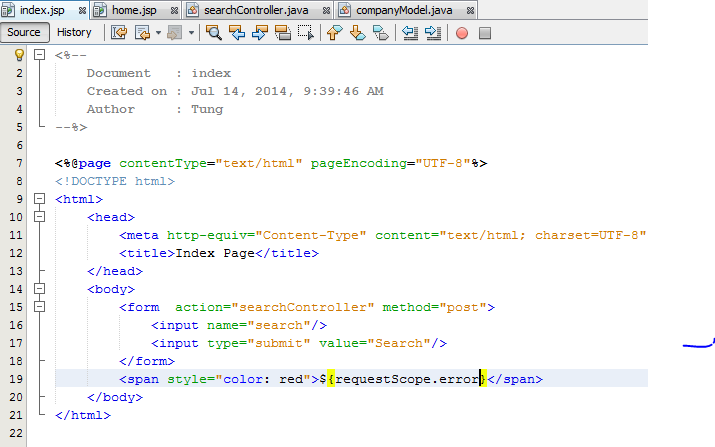Click "pageEncoding" attribute on line 7
715x447 pixels.
tap(358, 163)
